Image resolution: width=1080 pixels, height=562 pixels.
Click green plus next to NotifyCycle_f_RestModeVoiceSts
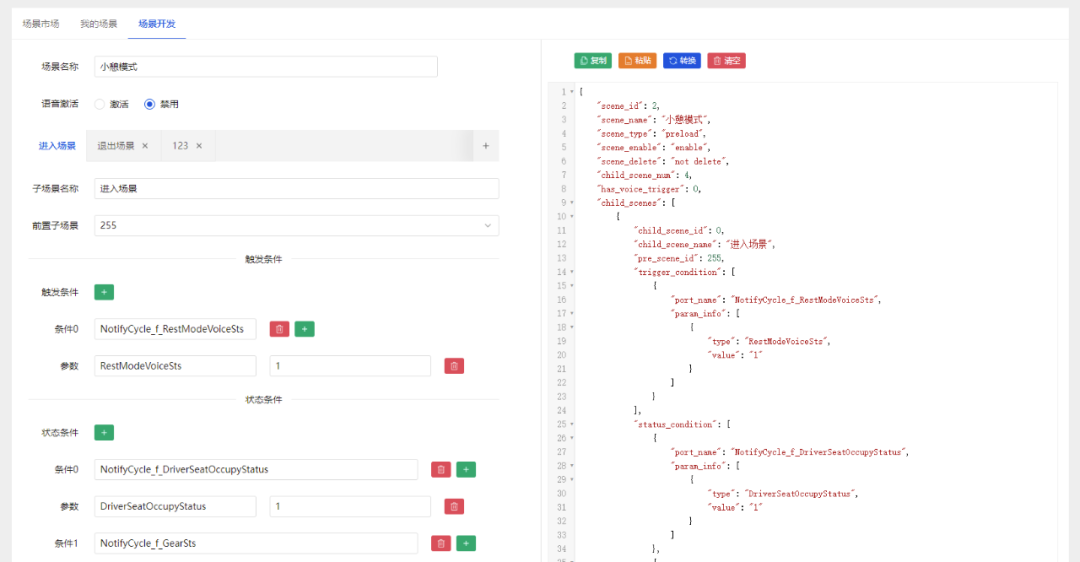click(x=305, y=329)
